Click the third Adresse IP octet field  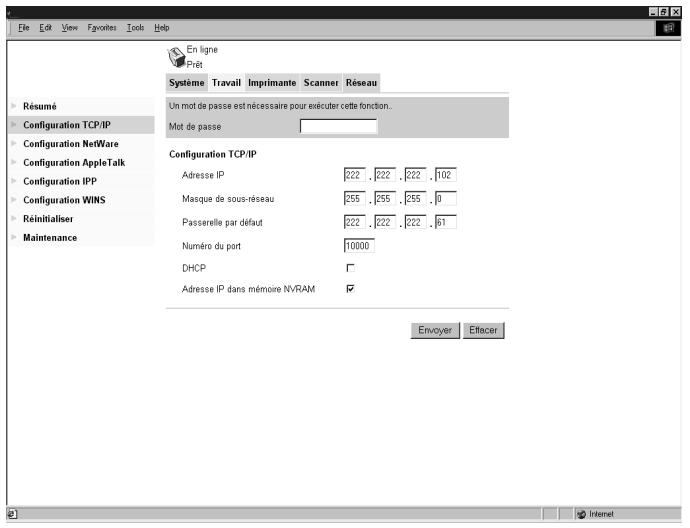415,175
